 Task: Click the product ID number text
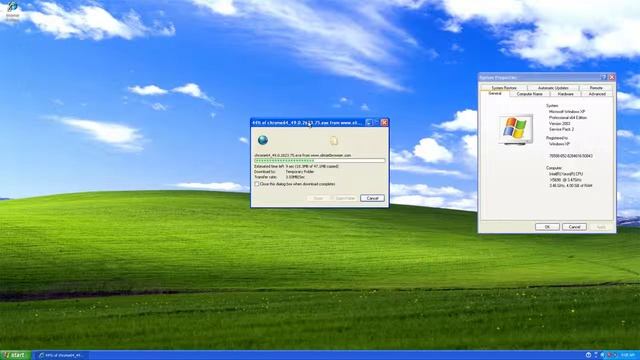[571, 156]
